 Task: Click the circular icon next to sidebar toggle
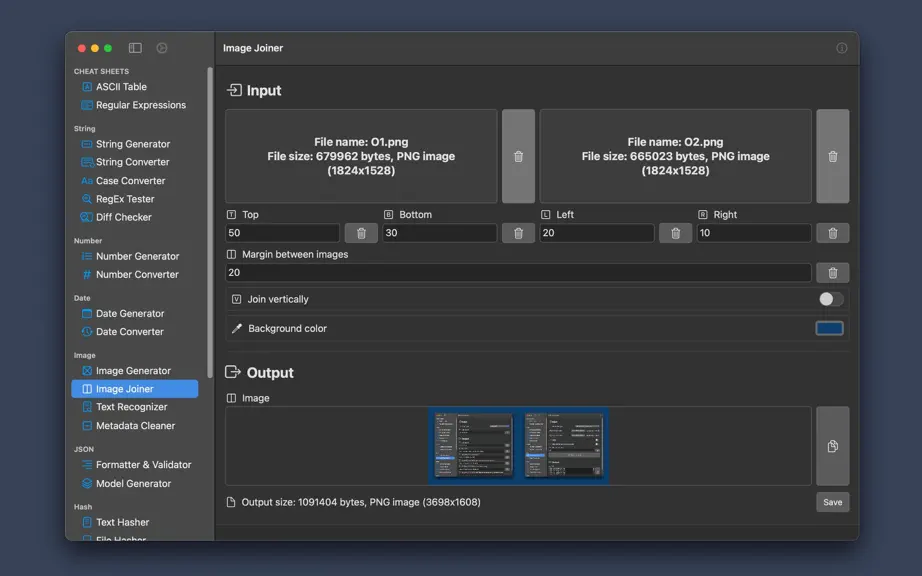click(x=162, y=48)
